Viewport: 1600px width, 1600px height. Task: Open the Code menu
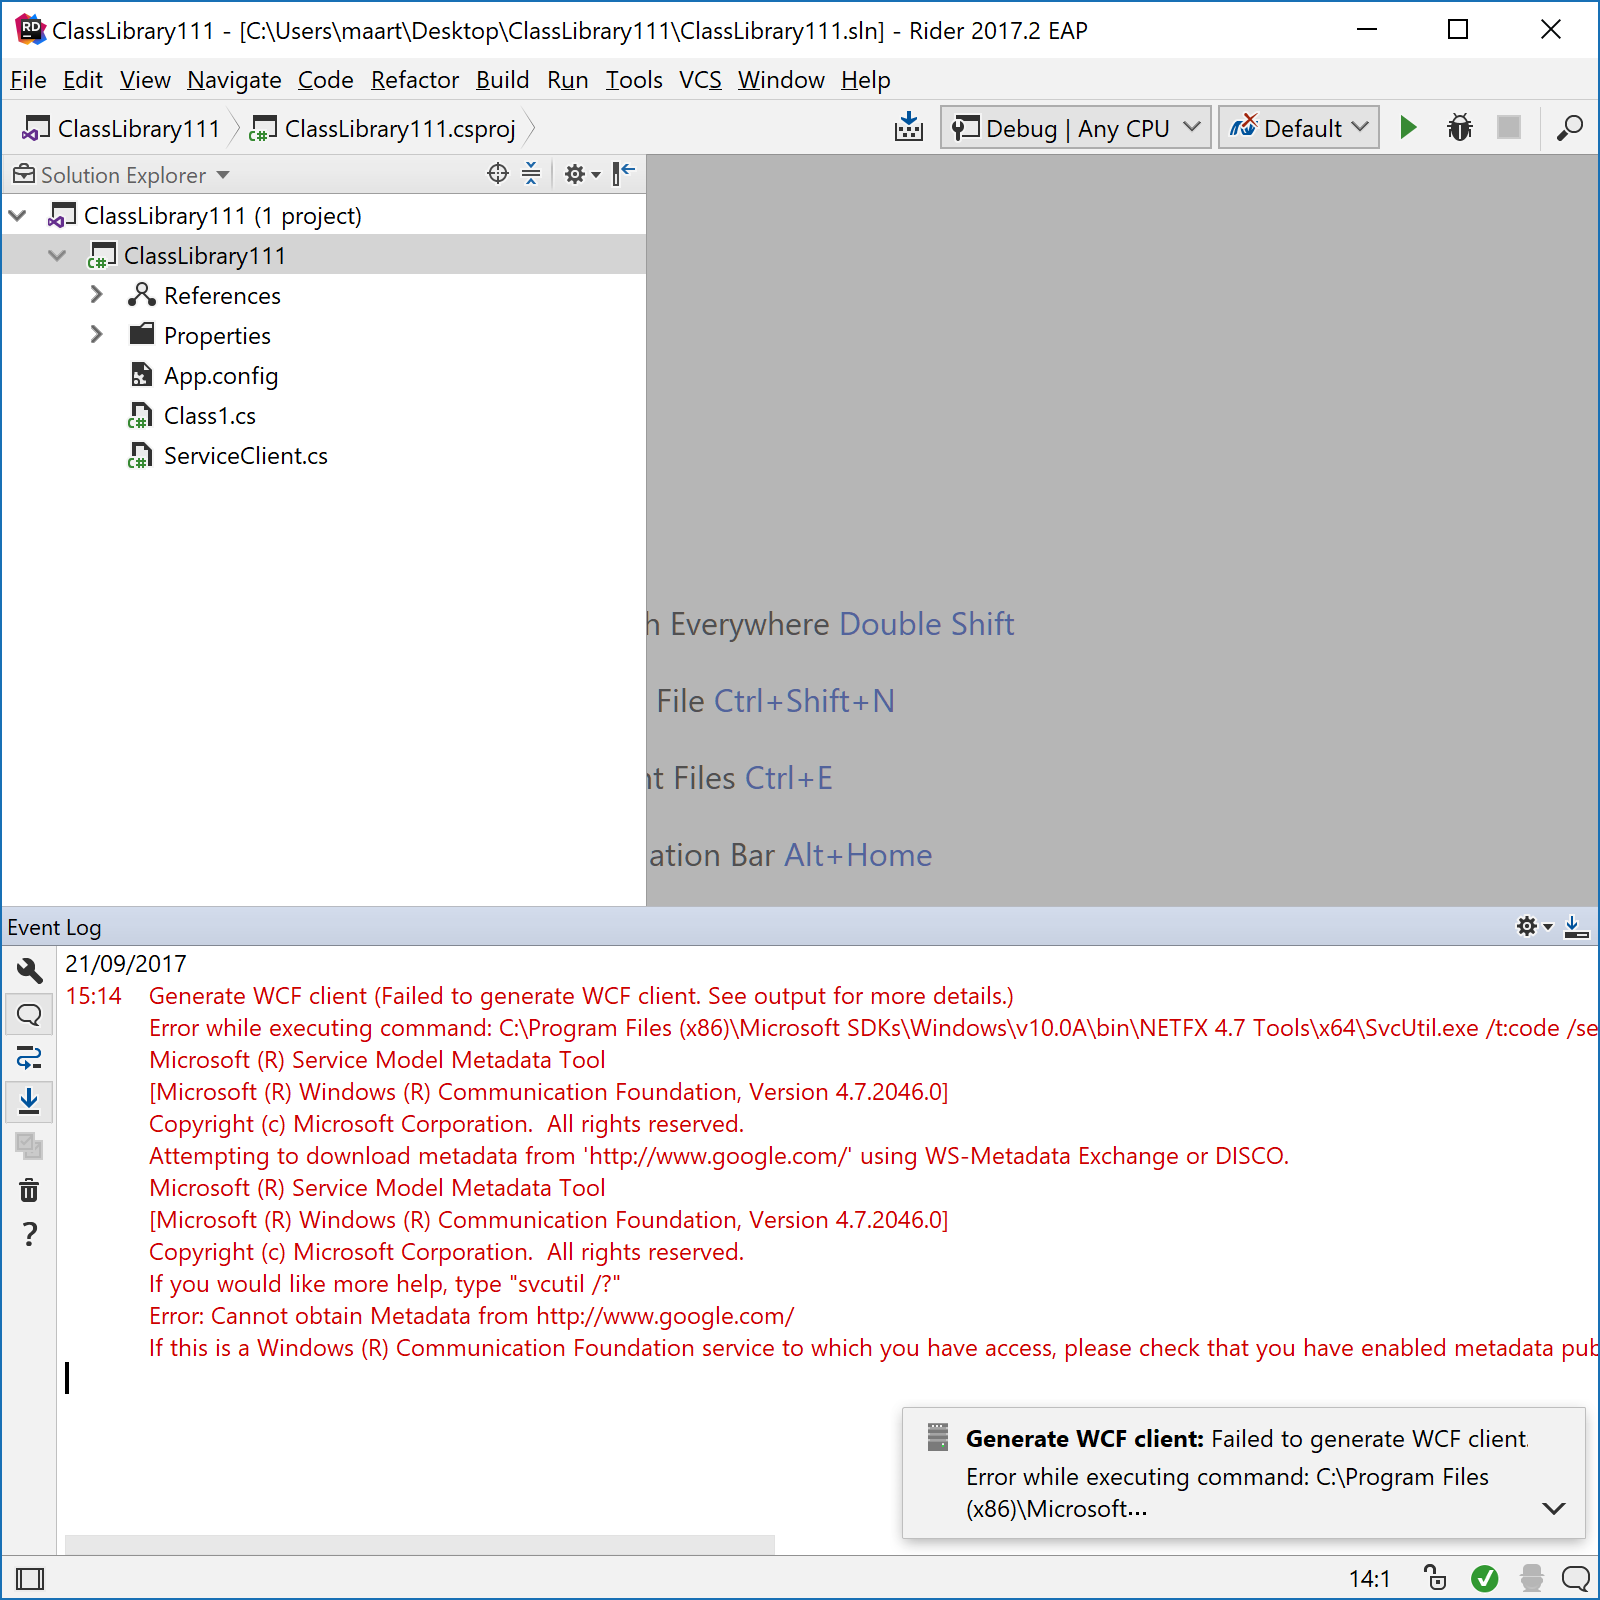pyautogui.click(x=325, y=80)
